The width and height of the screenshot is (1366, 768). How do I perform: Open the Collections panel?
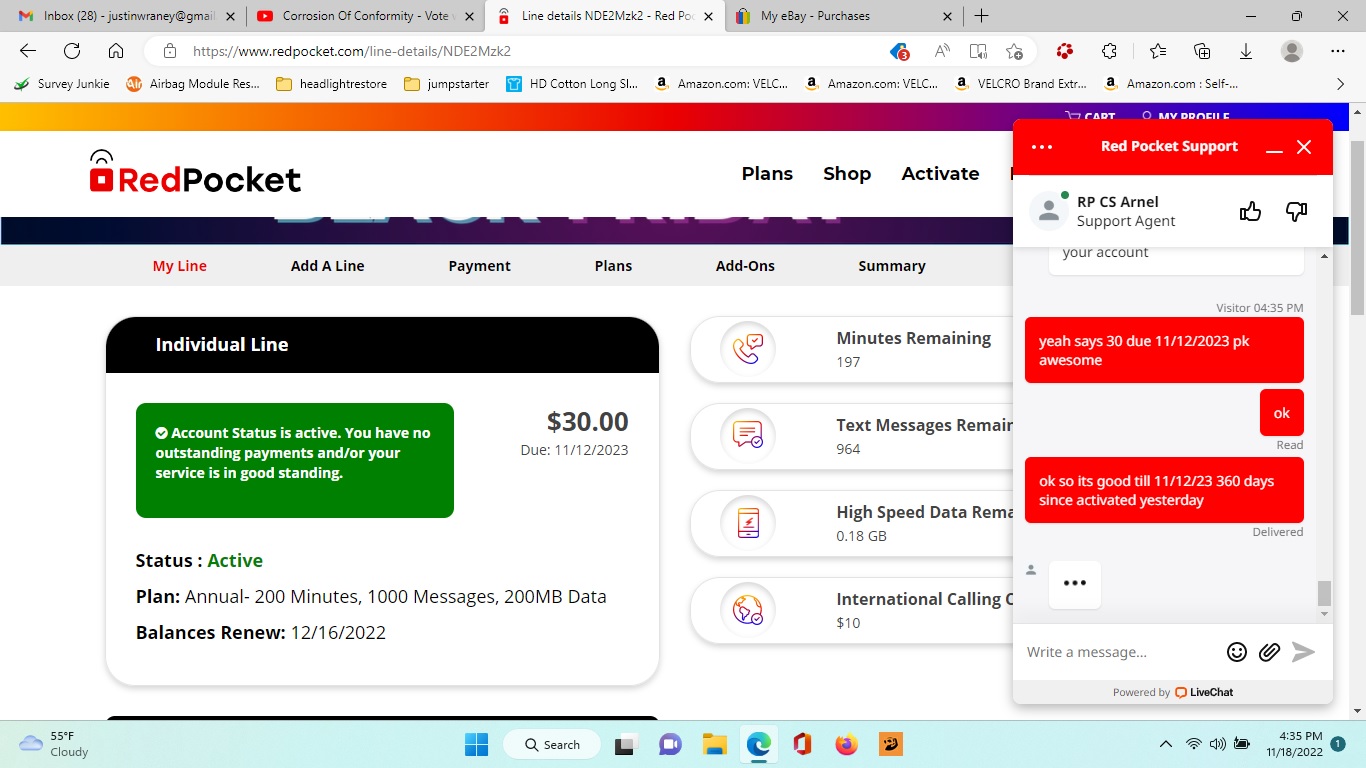[1202, 51]
